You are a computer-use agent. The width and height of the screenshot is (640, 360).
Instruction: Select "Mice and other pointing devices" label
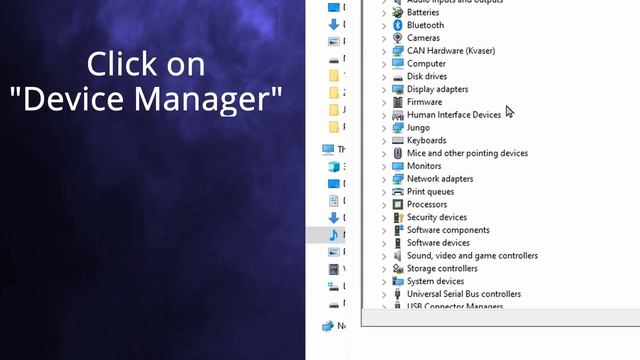click(467, 153)
